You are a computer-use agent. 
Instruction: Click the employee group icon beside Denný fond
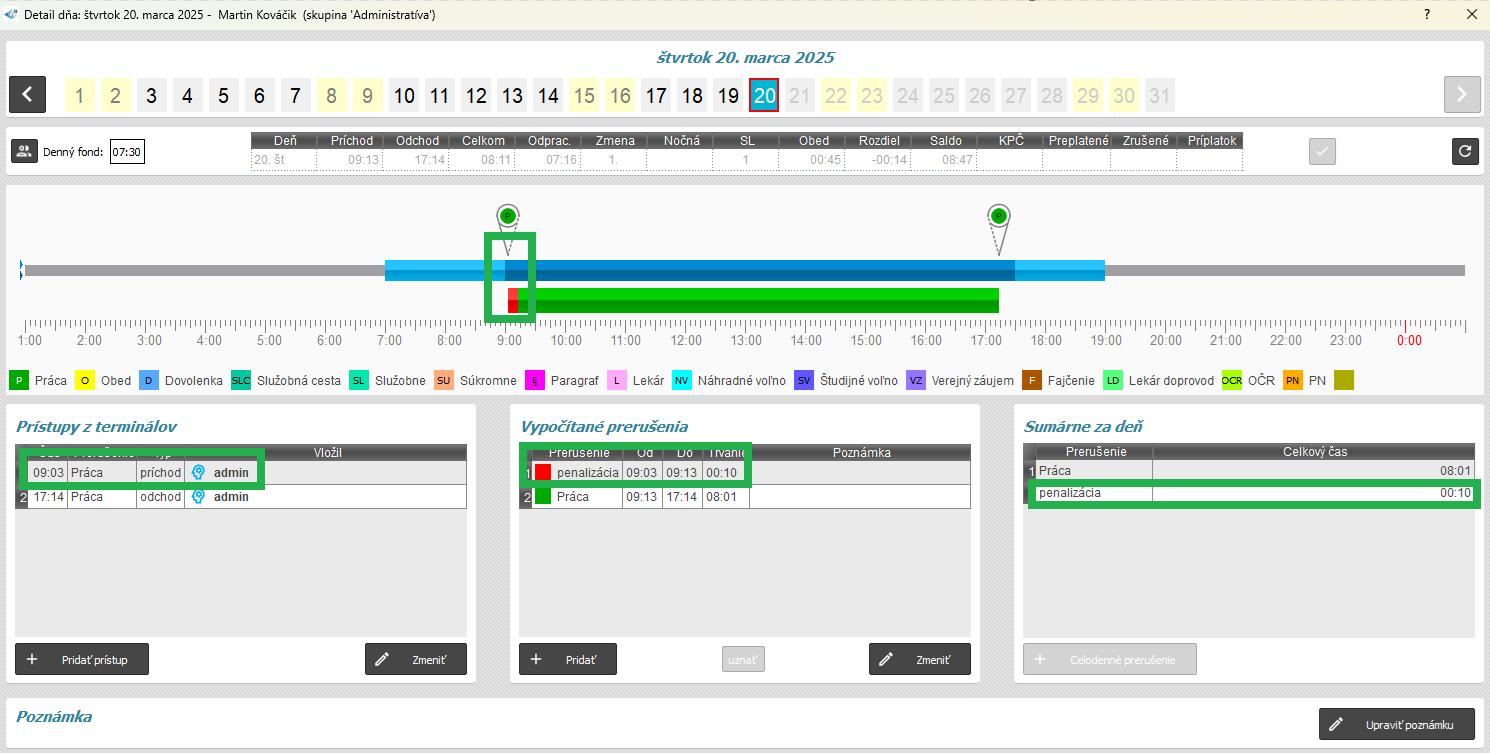24,152
